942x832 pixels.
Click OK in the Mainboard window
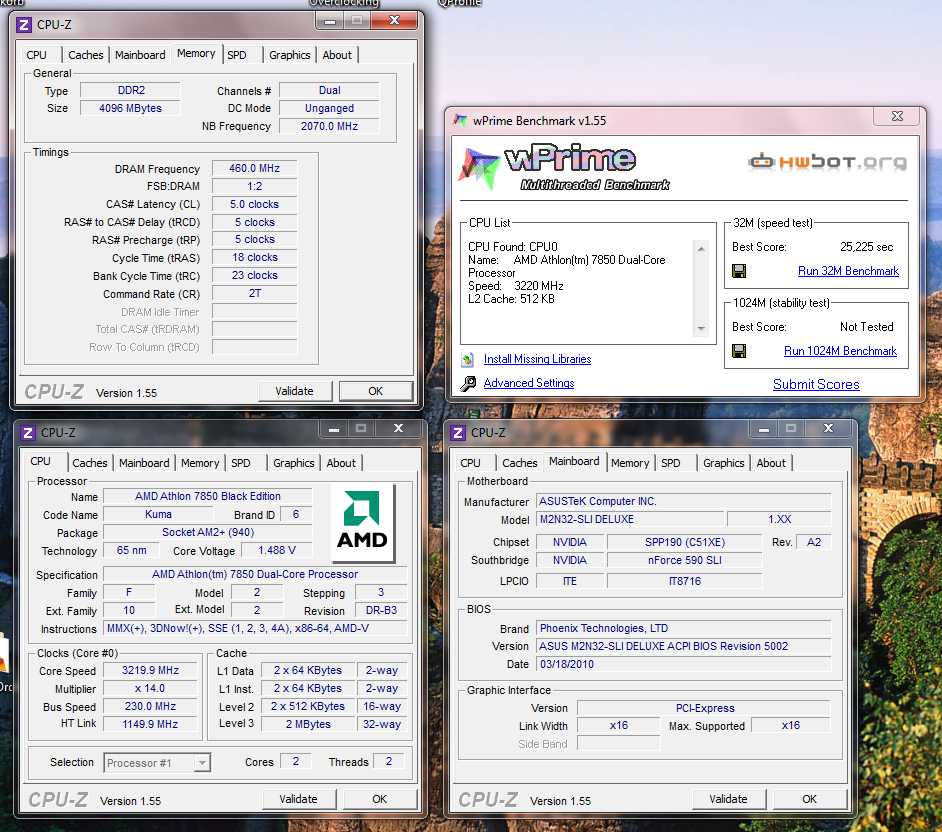pyautogui.click(x=810, y=799)
